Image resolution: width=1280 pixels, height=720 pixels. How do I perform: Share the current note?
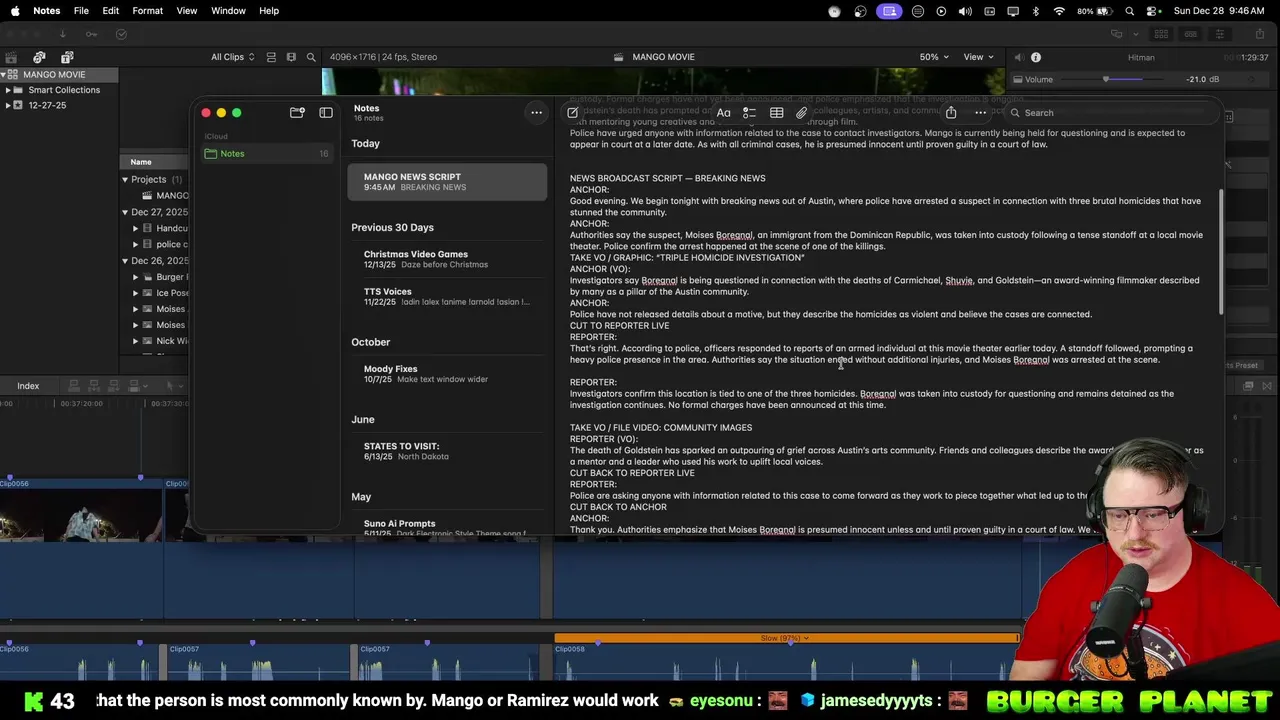pyautogui.click(x=951, y=112)
